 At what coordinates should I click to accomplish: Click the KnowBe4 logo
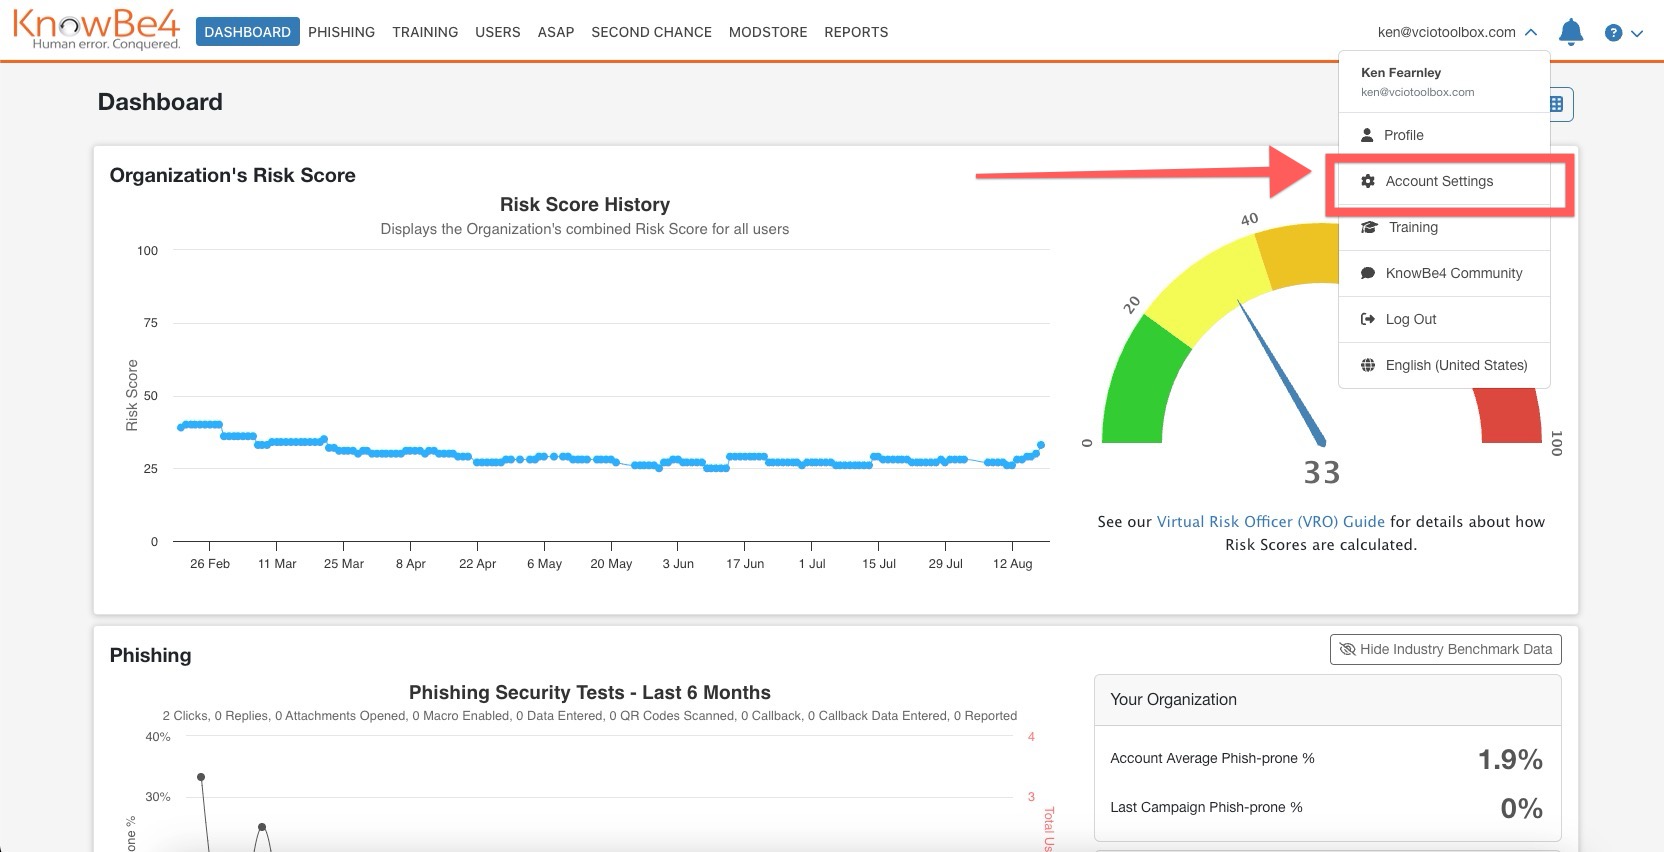(x=97, y=30)
